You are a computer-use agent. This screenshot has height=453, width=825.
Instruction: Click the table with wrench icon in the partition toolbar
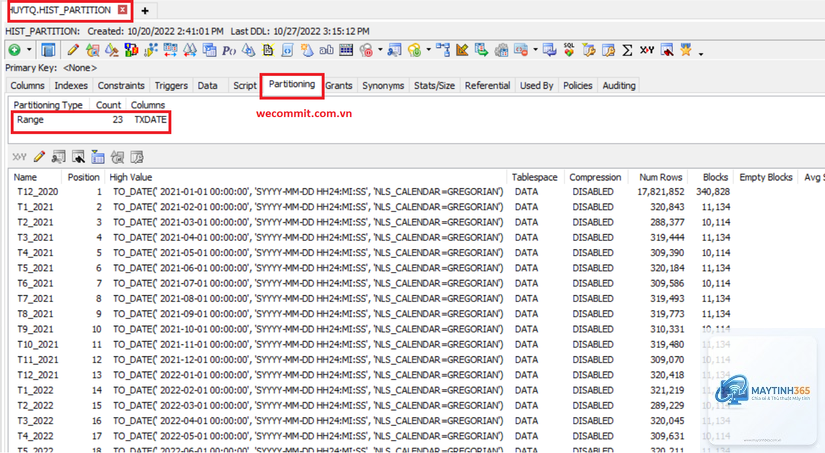pos(137,157)
